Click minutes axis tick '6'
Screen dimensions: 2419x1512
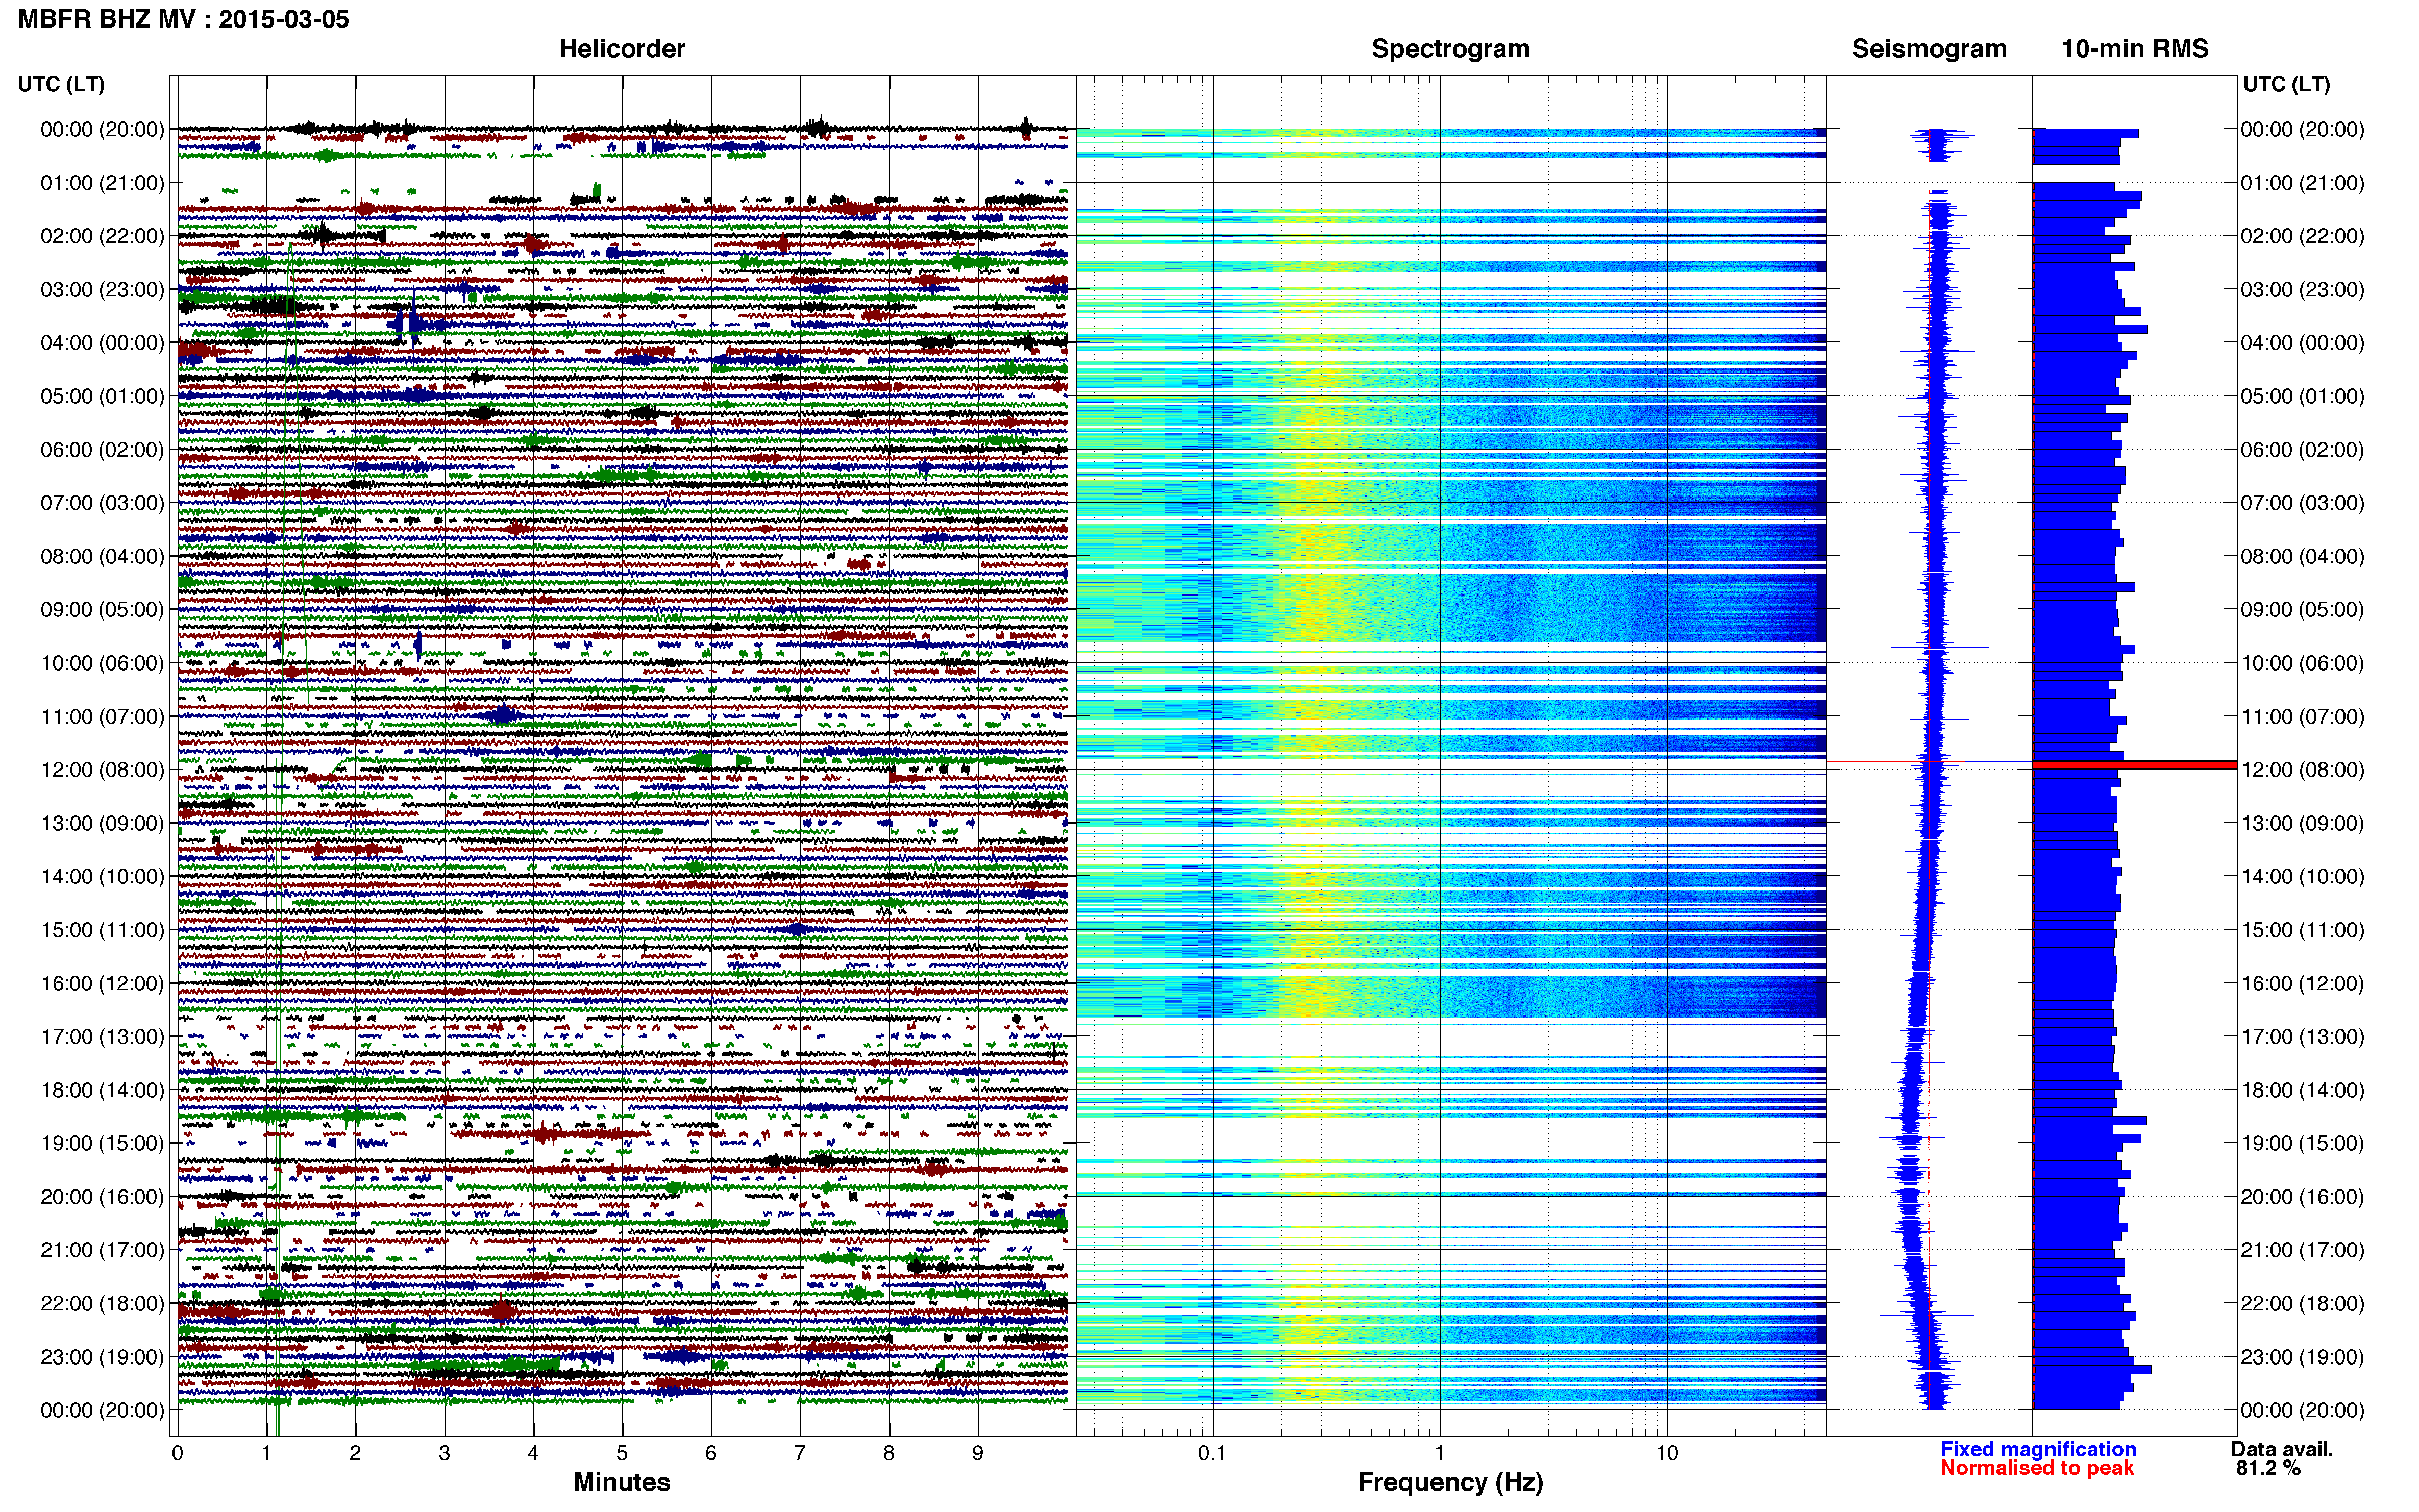click(711, 1454)
